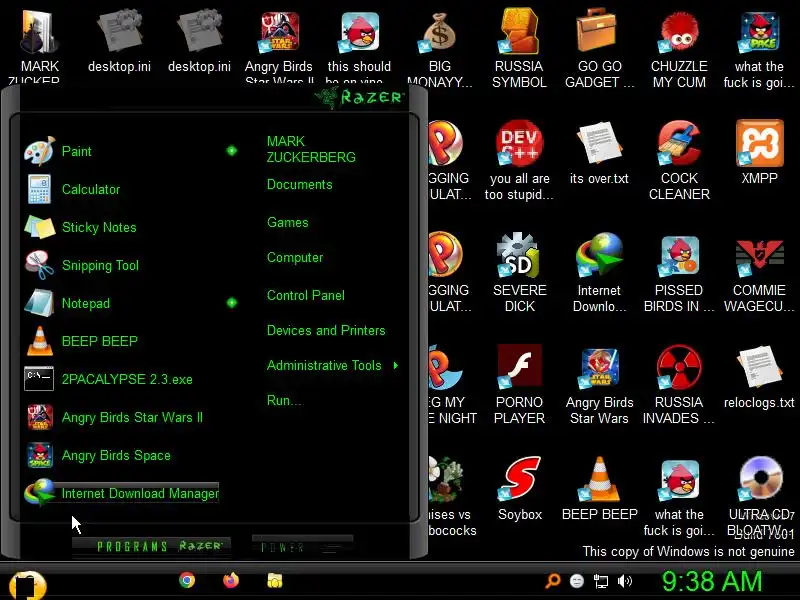800x600 pixels.
Task: Open Games from the start menu
Action: (x=288, y=222)
